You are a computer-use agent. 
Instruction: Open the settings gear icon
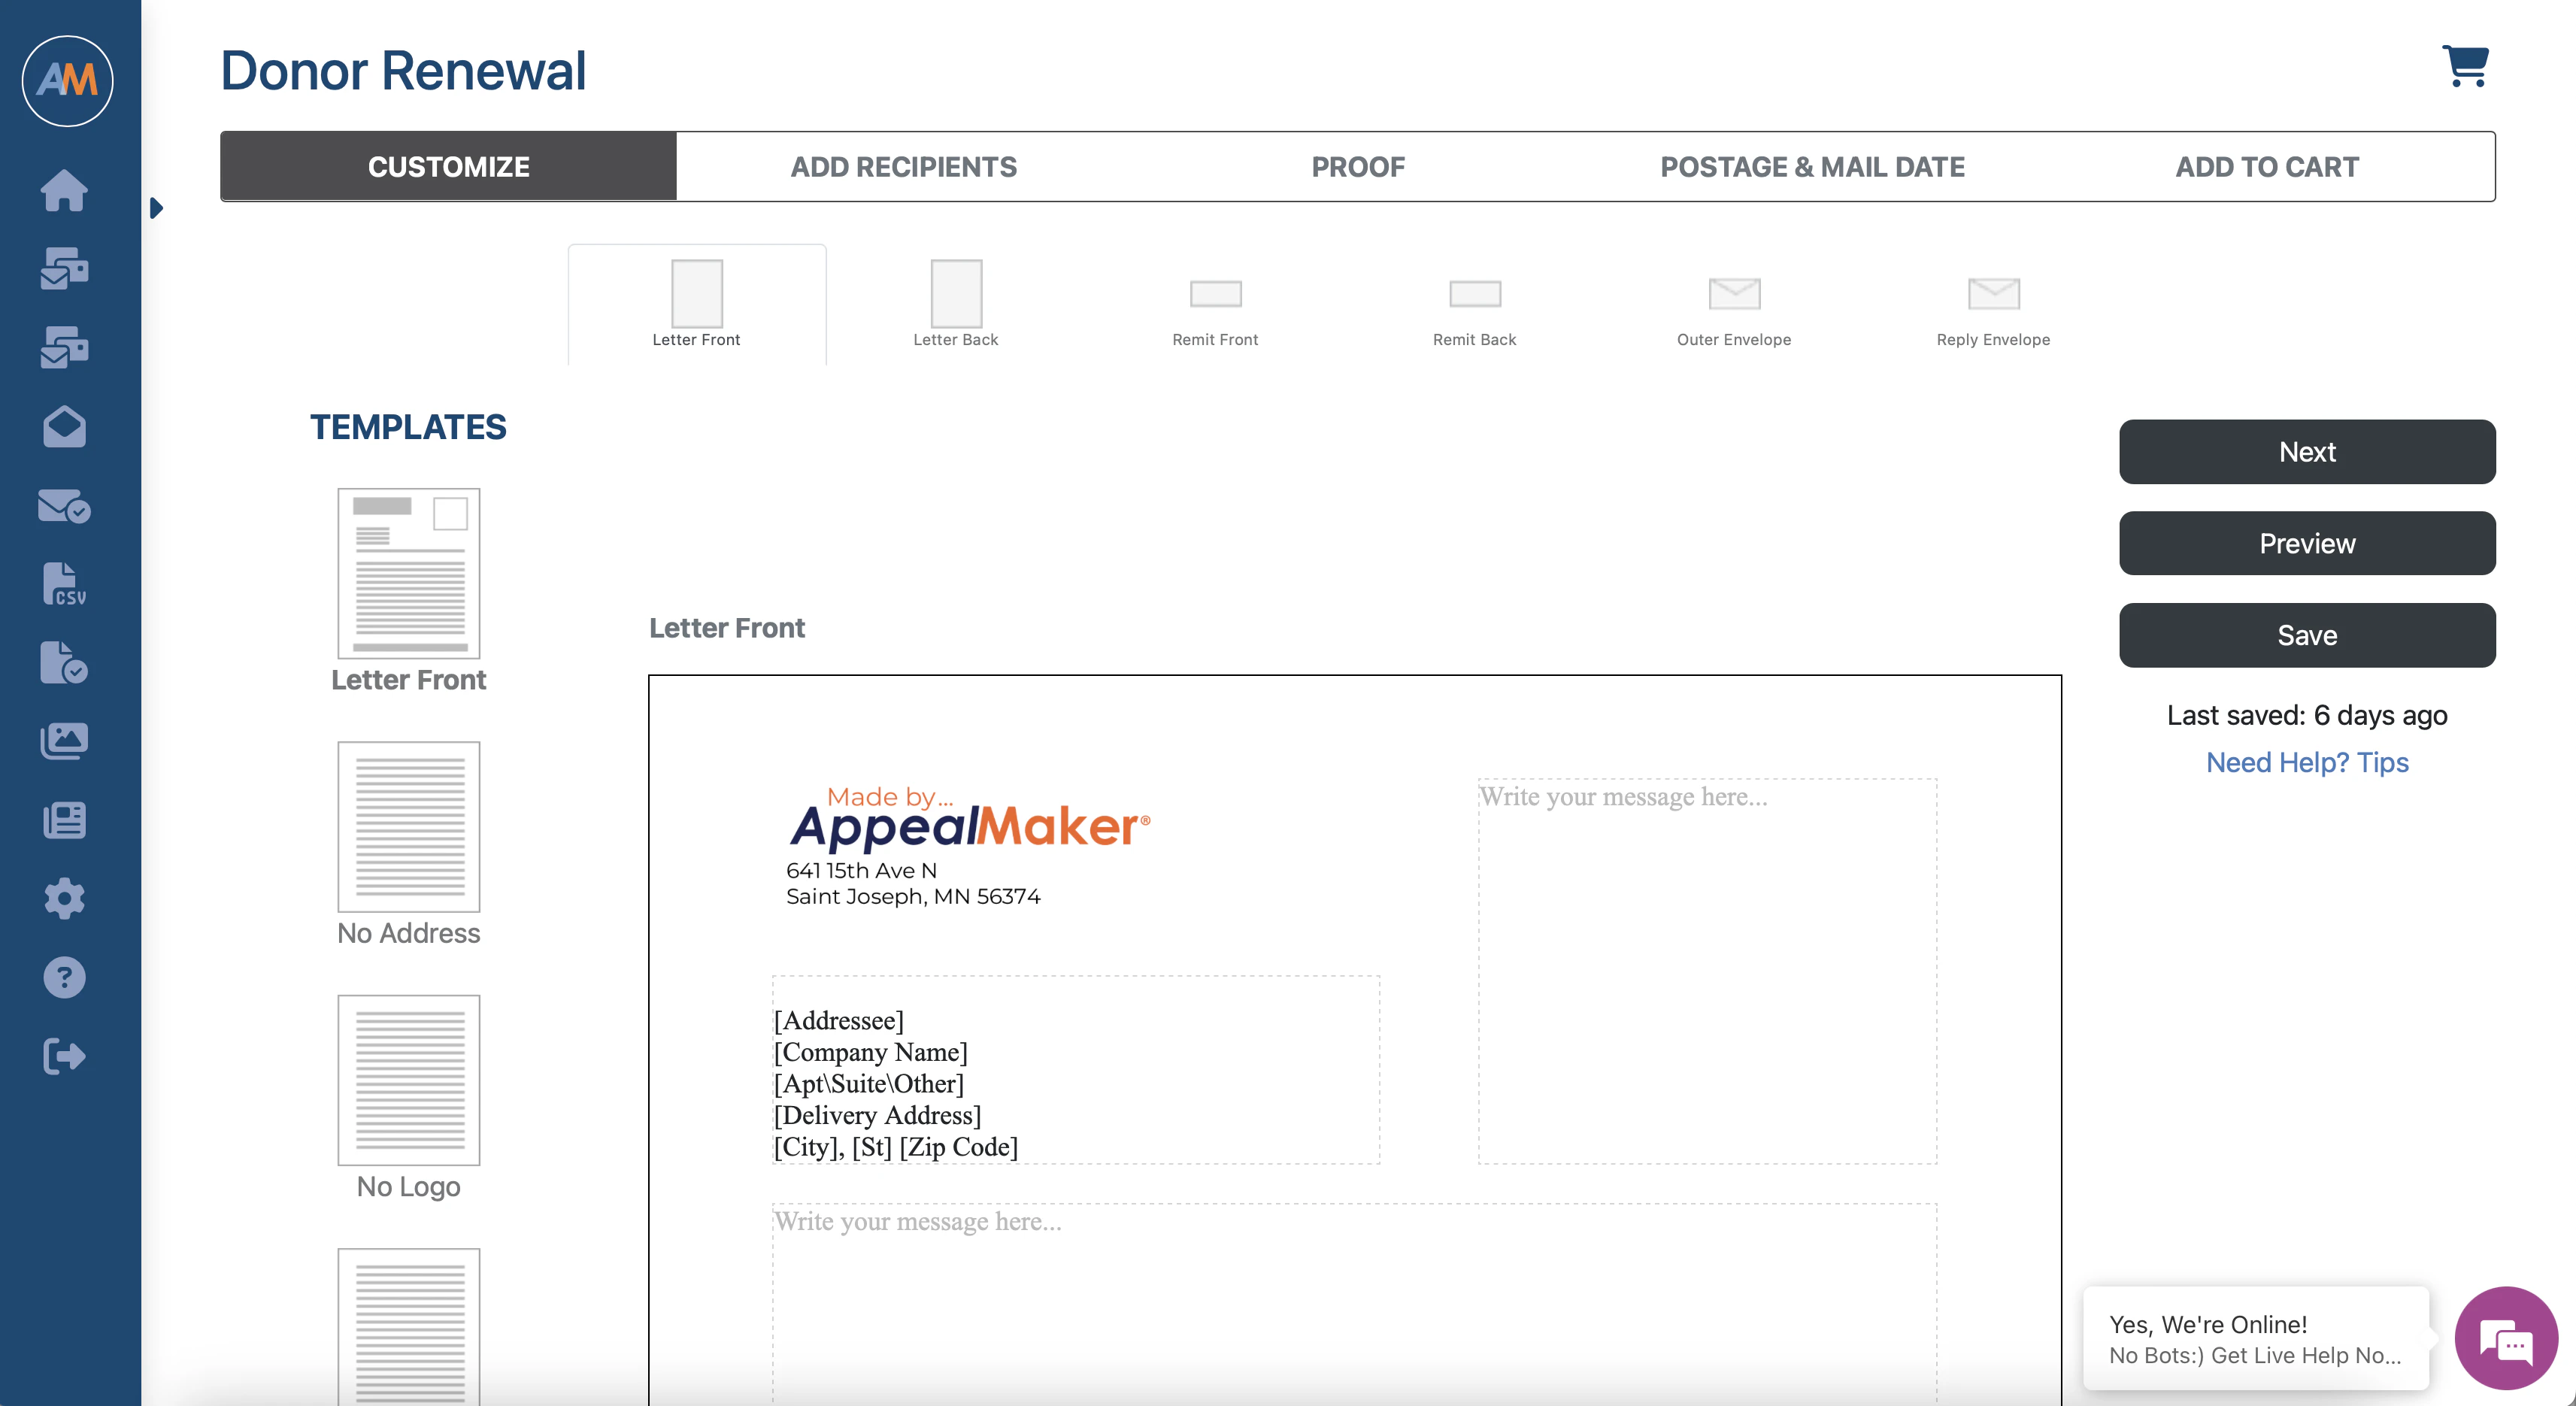click(65, 898)
